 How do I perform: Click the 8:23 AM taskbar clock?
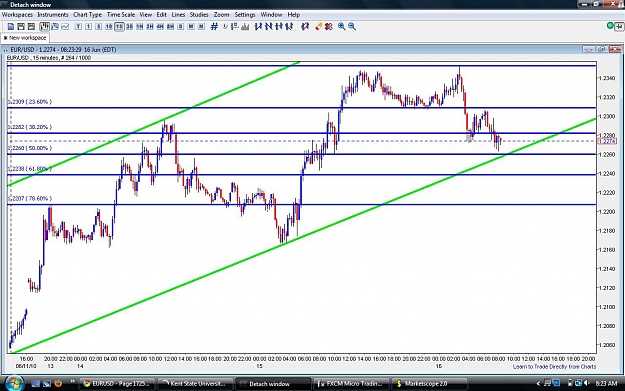click(x=606, y=384)
